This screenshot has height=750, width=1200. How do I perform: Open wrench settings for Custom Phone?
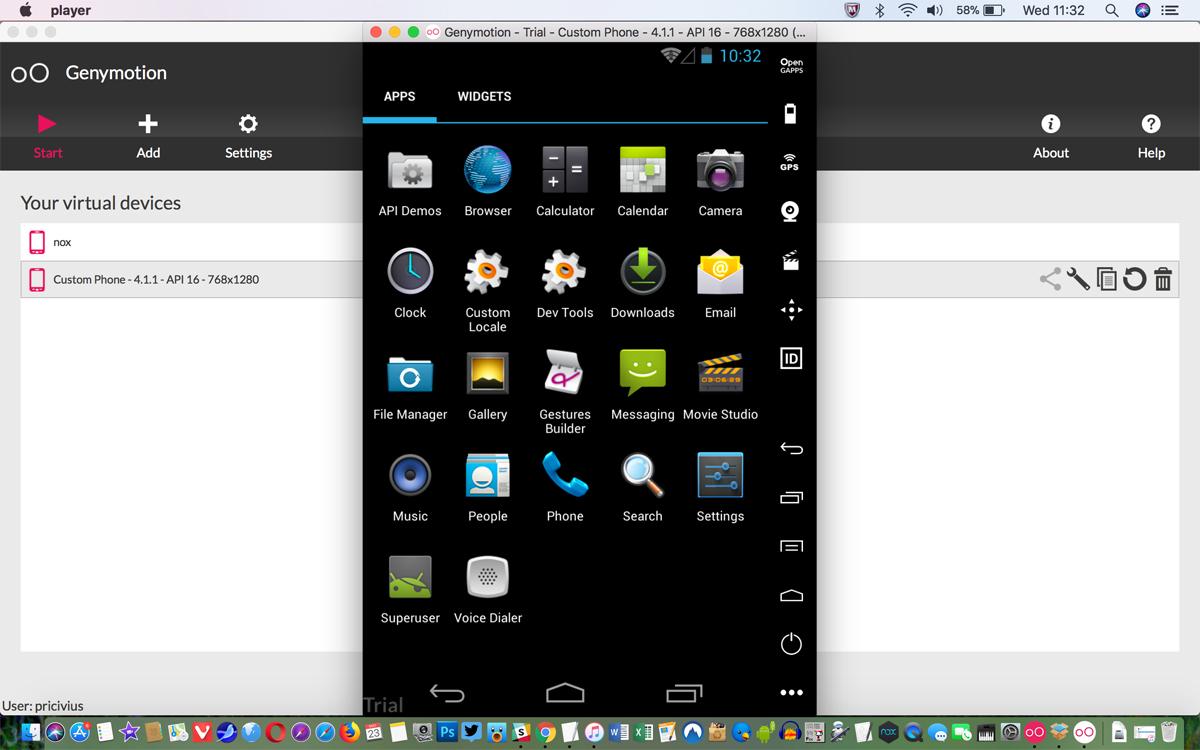[1078, 279]
